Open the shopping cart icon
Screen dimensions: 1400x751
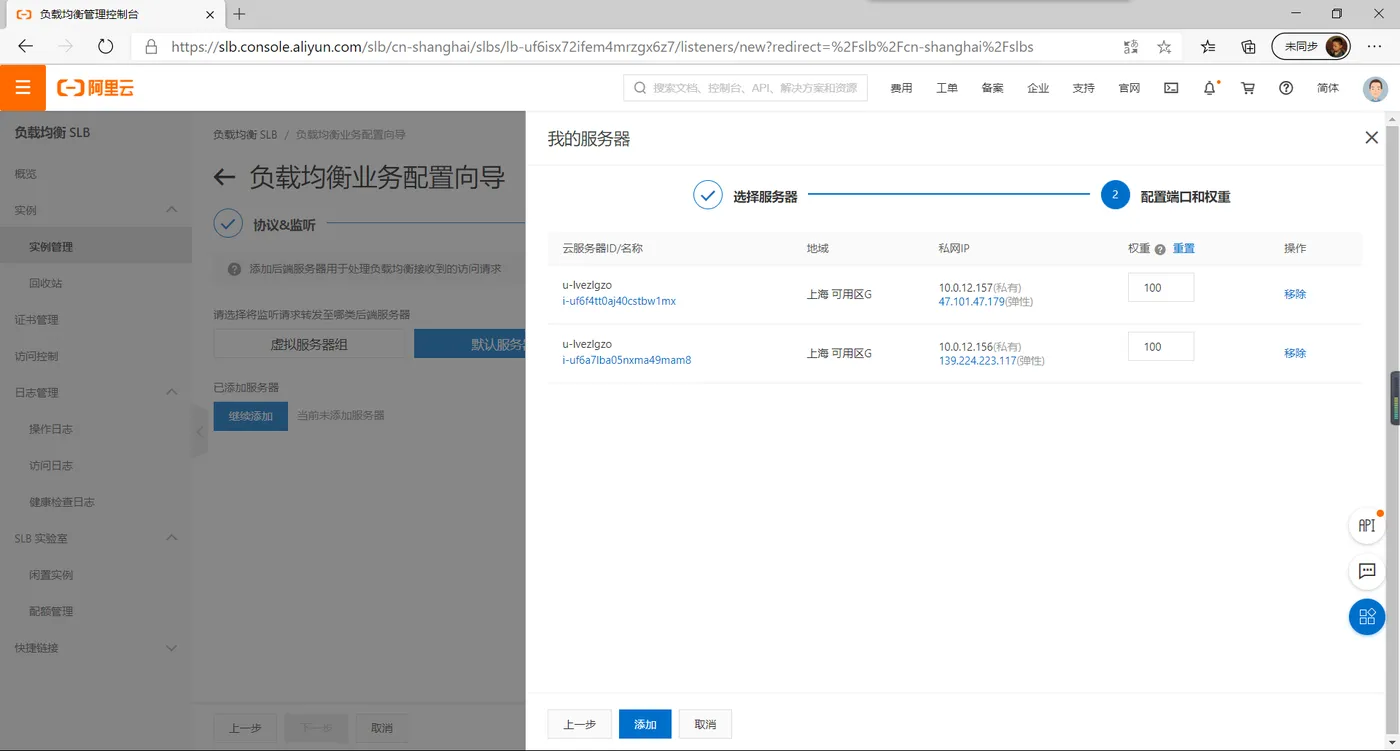click(x=1248, y=88)
